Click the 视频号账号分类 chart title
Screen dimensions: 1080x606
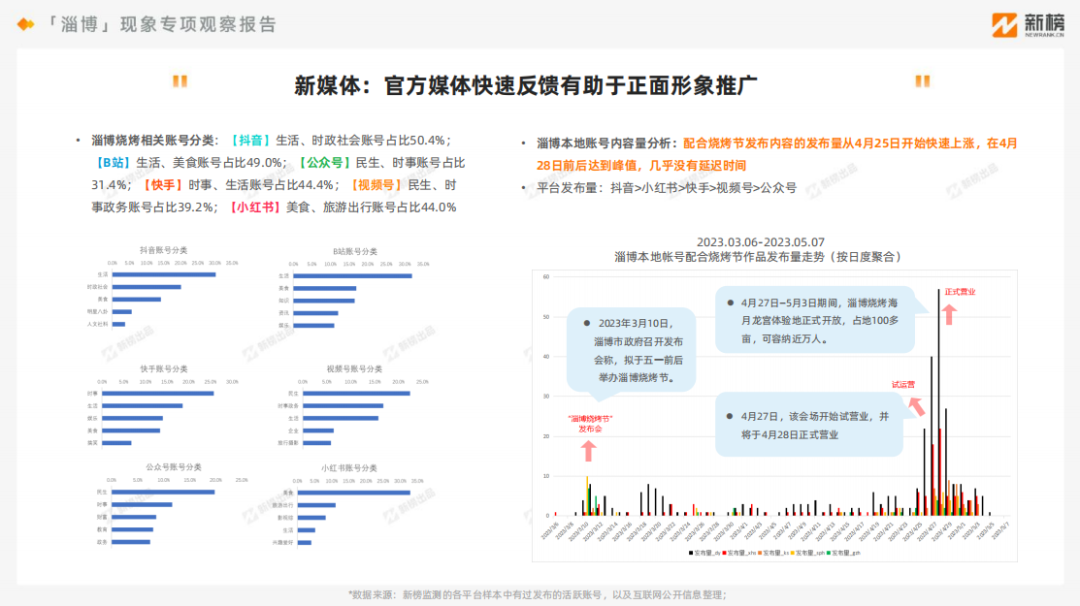coord(354,369)
